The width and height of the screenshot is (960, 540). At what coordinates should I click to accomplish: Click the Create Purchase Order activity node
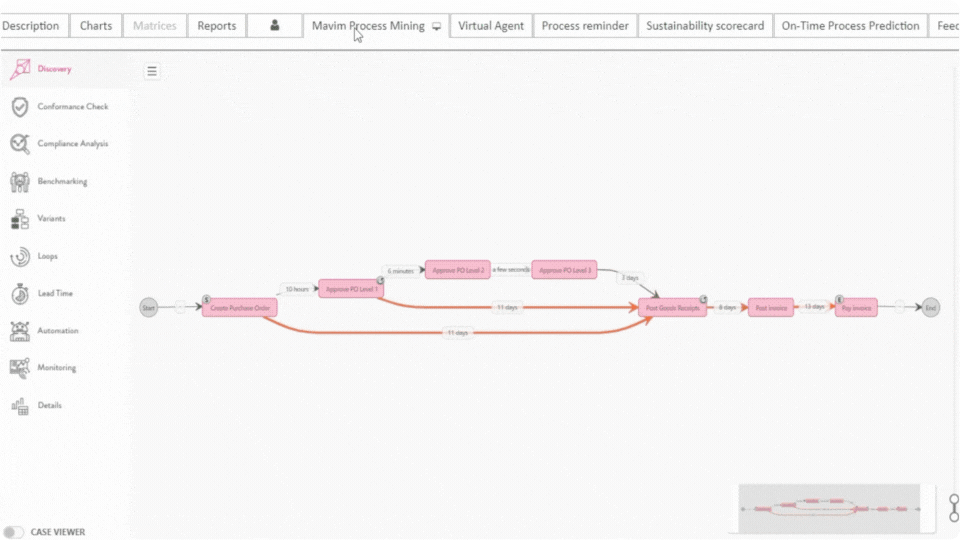[x=240, y=308]
